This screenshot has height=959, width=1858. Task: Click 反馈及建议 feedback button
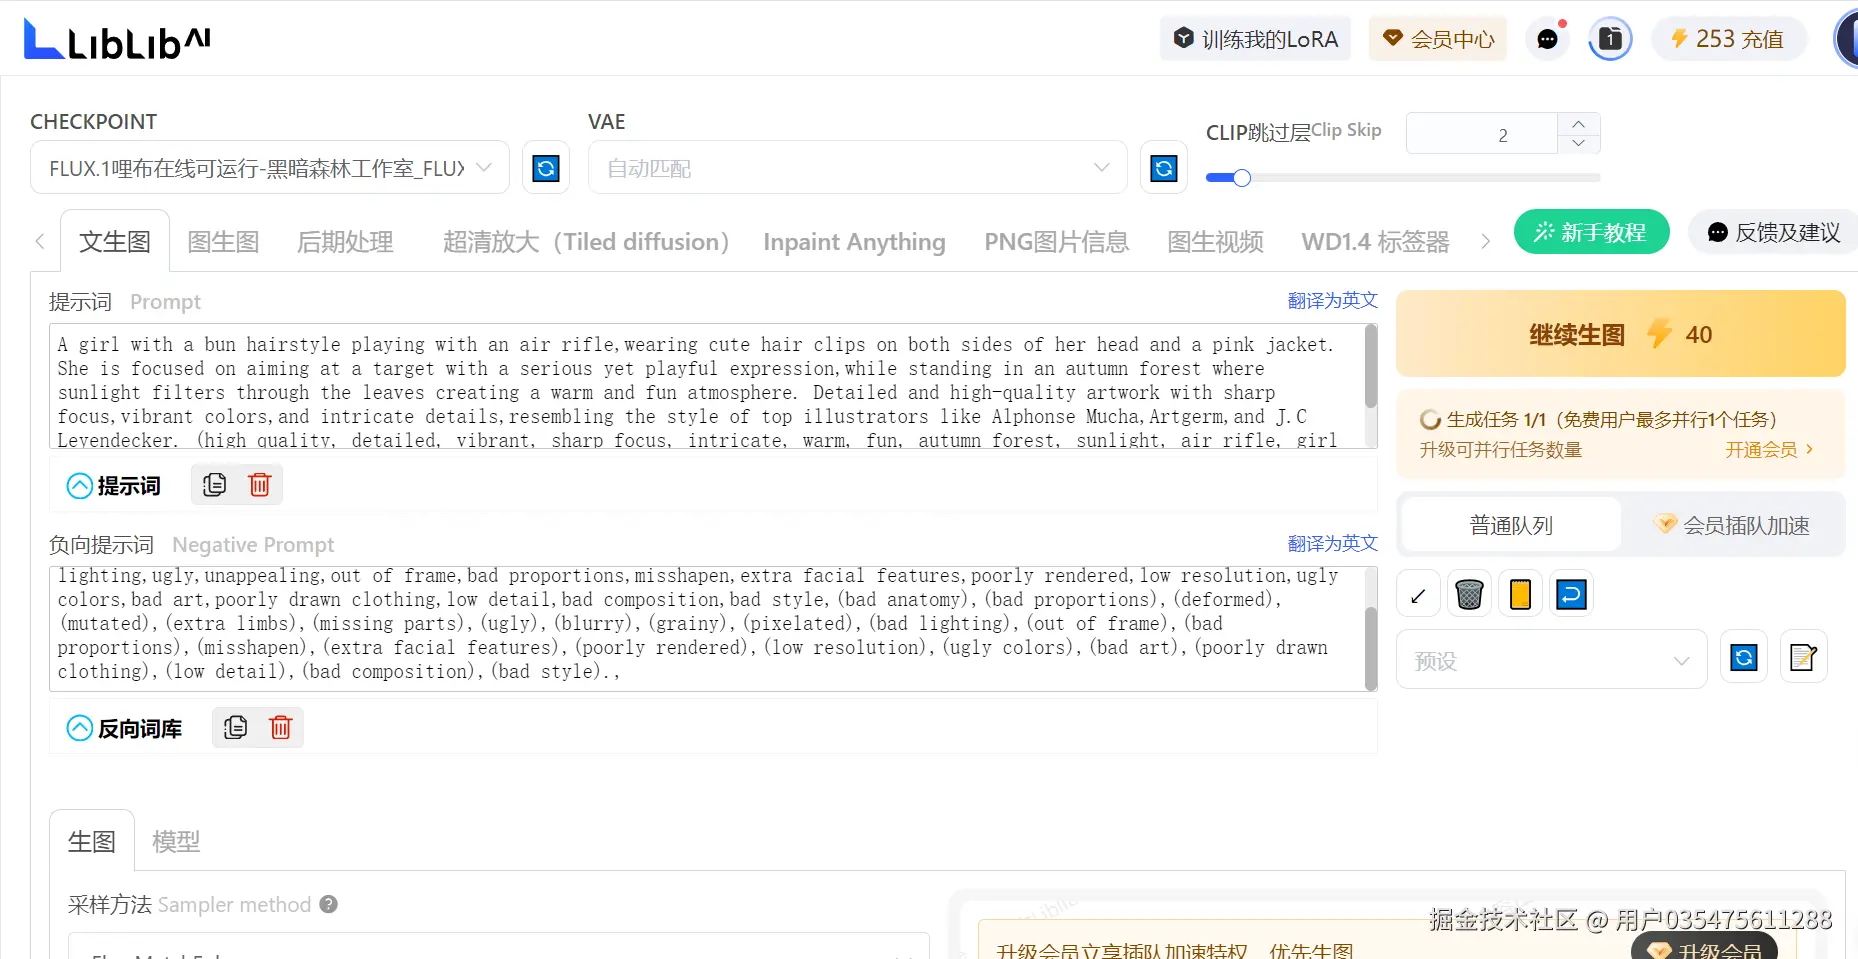(x=1772, y=232)
